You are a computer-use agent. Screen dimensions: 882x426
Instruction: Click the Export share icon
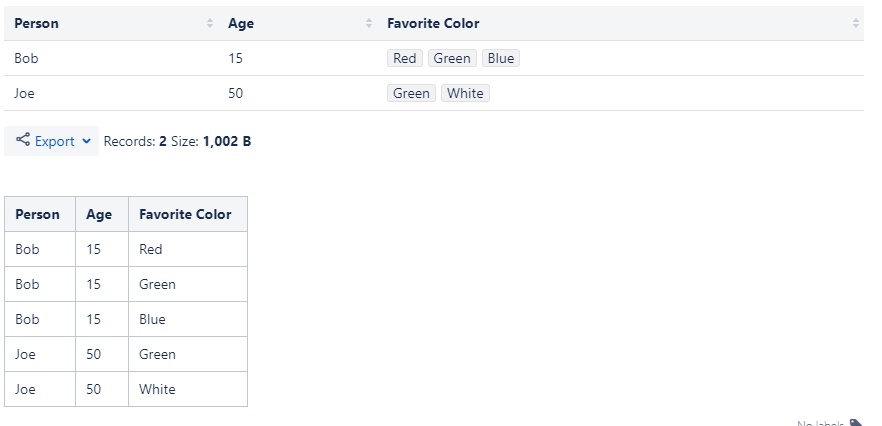(22, 140)
